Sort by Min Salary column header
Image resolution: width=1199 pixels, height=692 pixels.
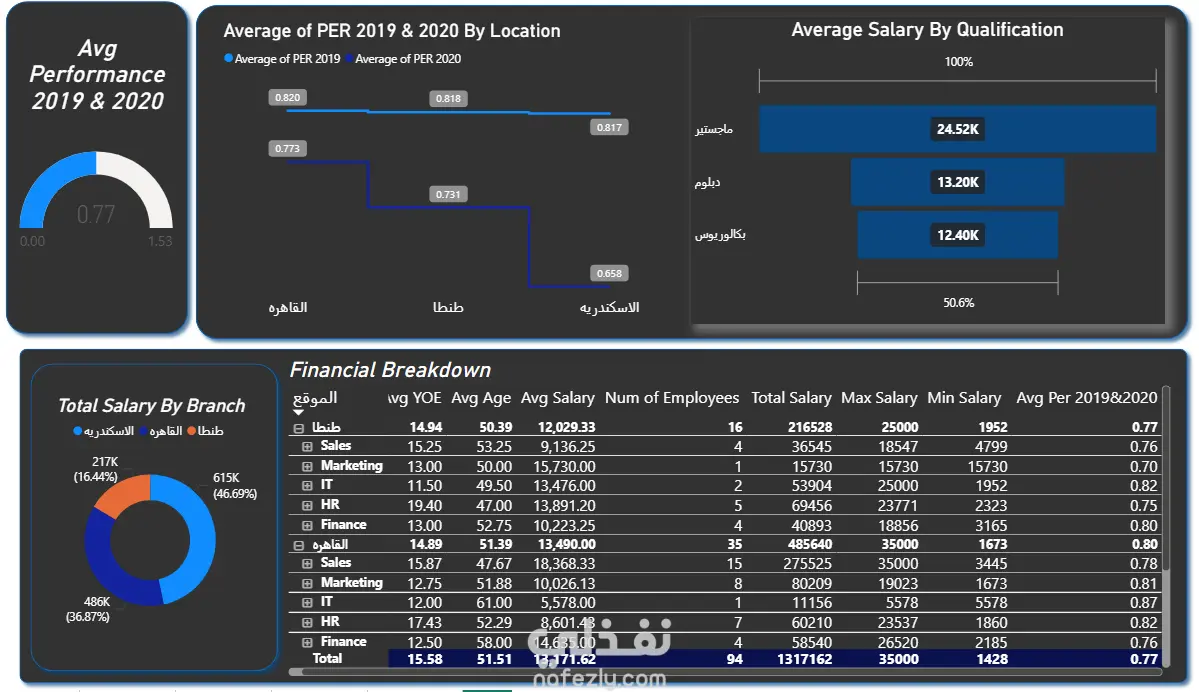click(964, 398)
